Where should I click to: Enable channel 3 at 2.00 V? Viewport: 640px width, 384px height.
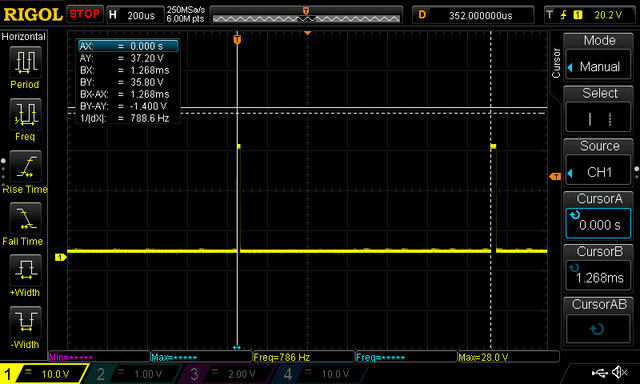pos(227,374)
